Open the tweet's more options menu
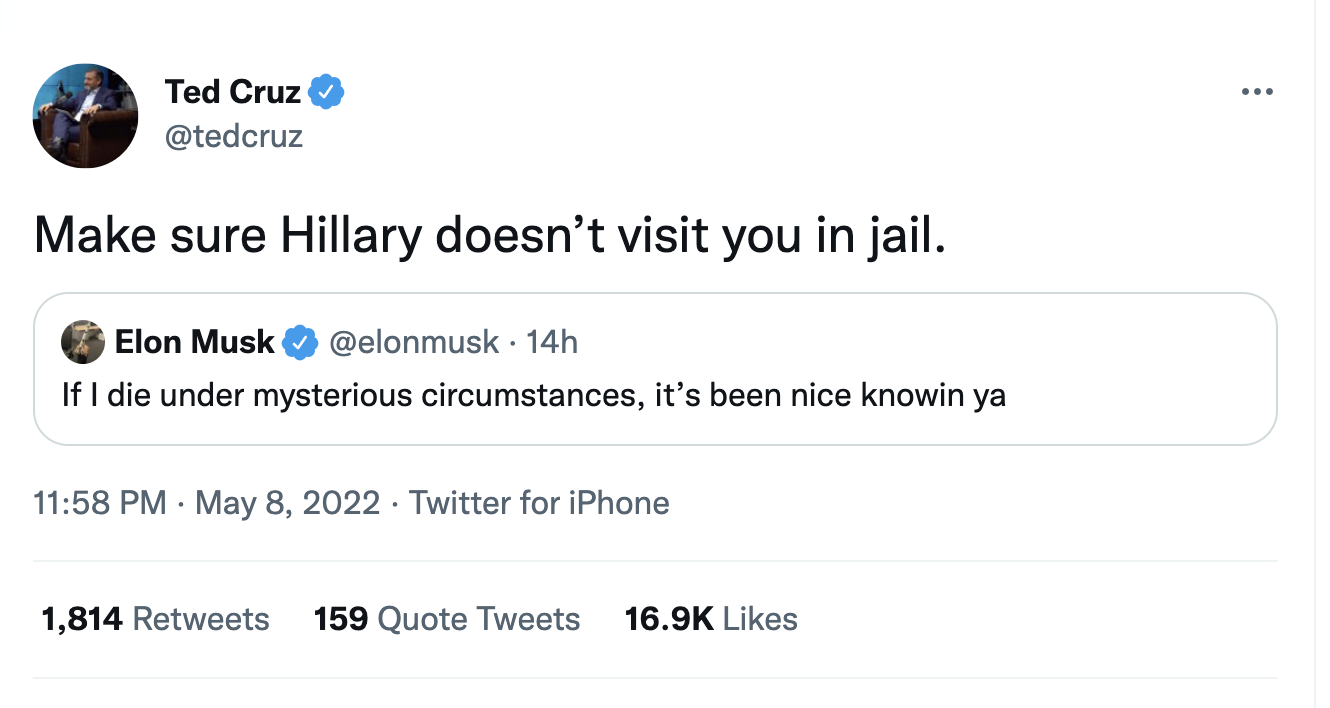Image resolution: width=1330 pixels, height=708 pixels. 1256,92
